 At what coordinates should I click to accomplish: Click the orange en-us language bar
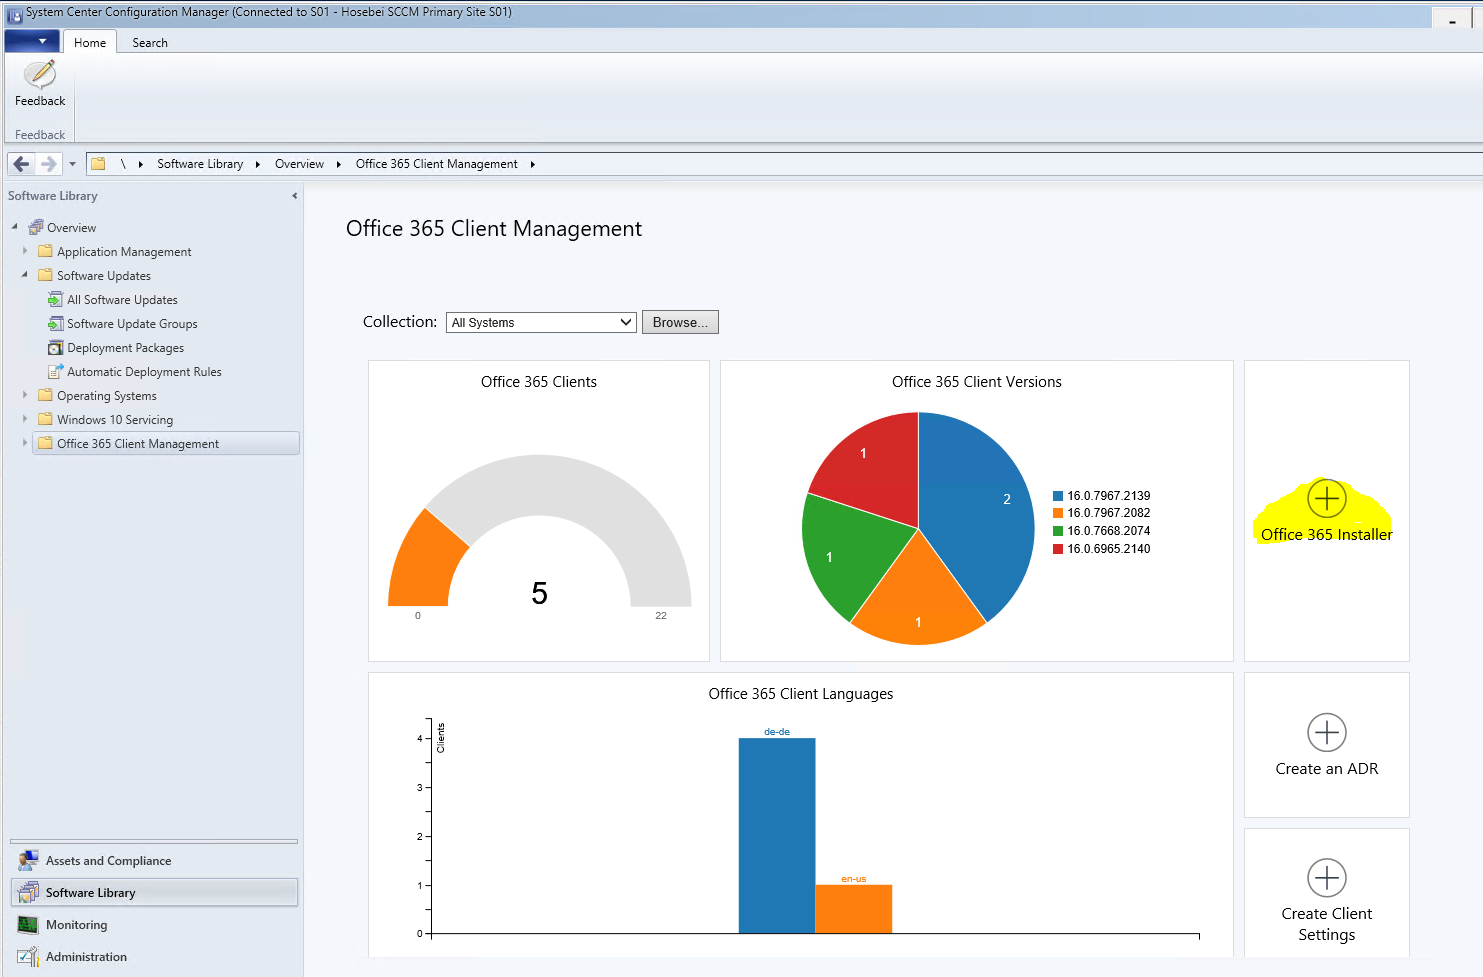pos(854,909)
